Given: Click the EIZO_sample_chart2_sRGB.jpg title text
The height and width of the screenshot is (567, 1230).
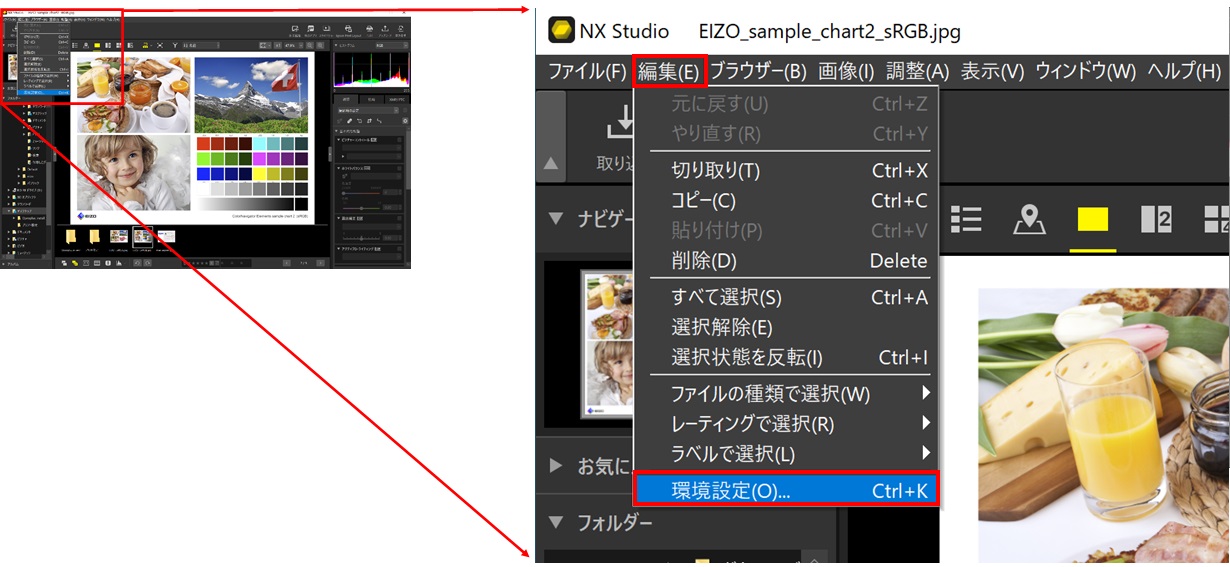Looking at the screenshot, I should tap(830, 31).
